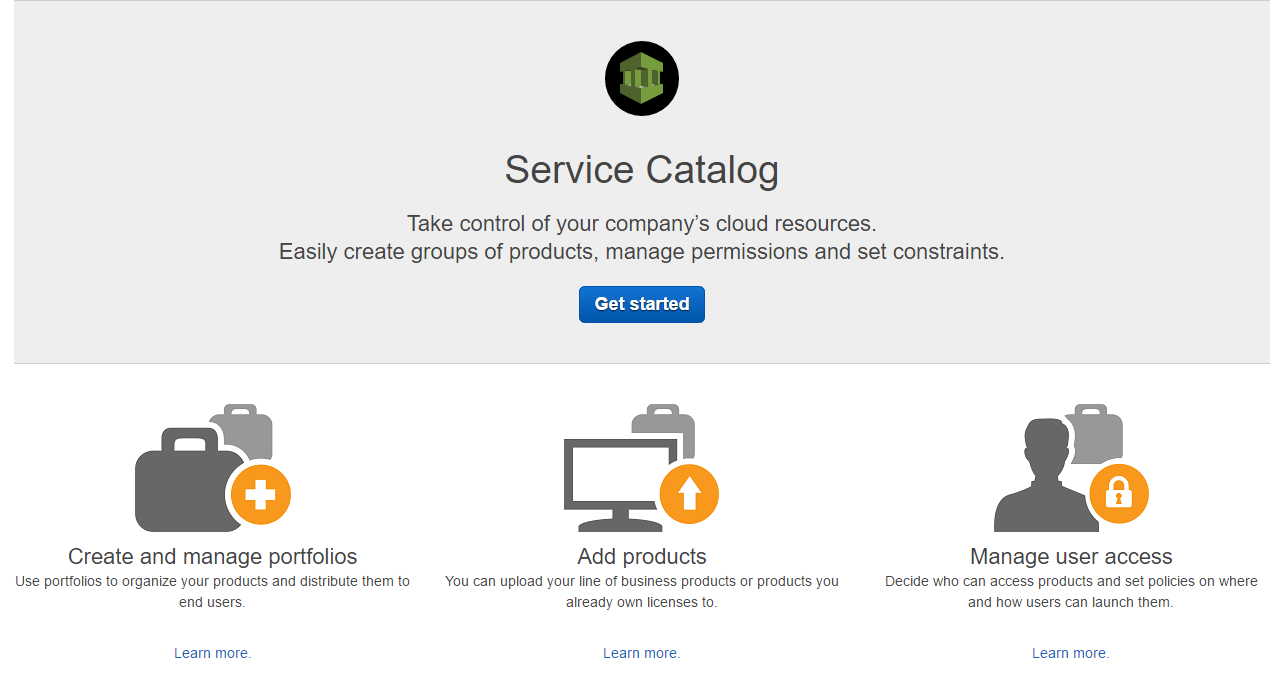Click the orange plus badge on briefcase
The width and height of the screenshot is (1284, 680).
[260, 494]
